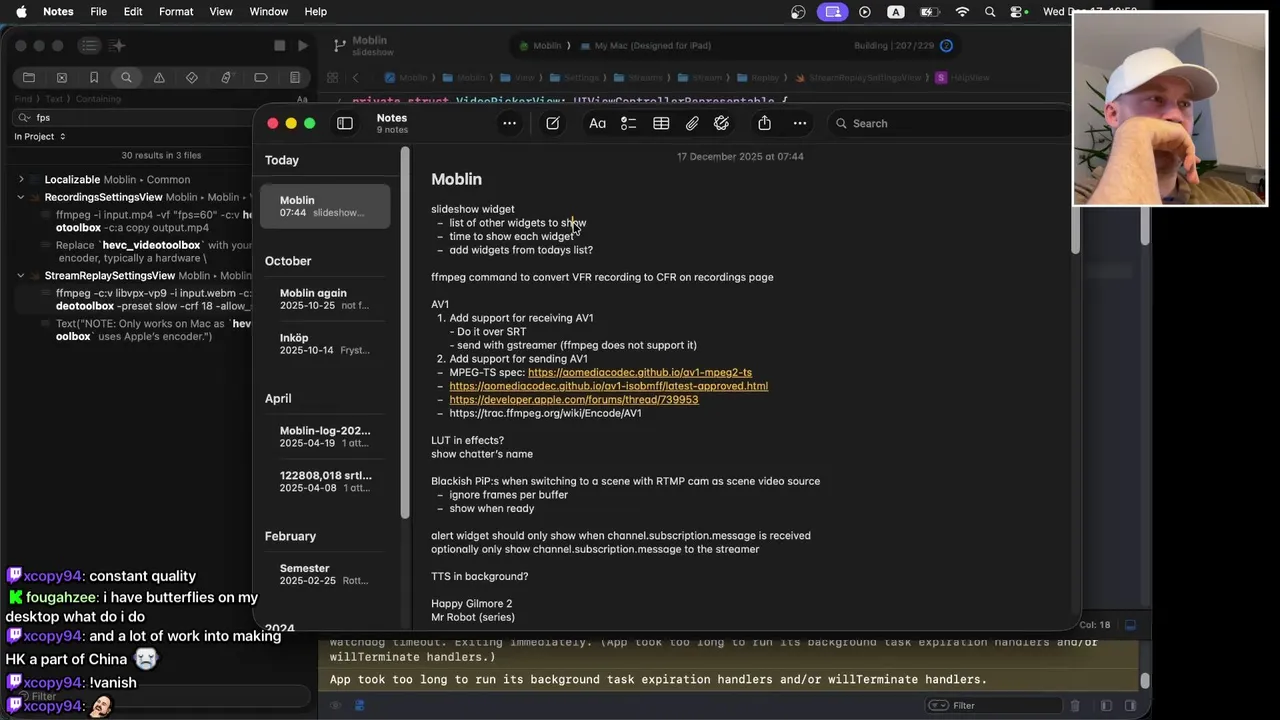This screenshot has height=720, width=1280.
Task: Open the Semester note
Action: 325,574
